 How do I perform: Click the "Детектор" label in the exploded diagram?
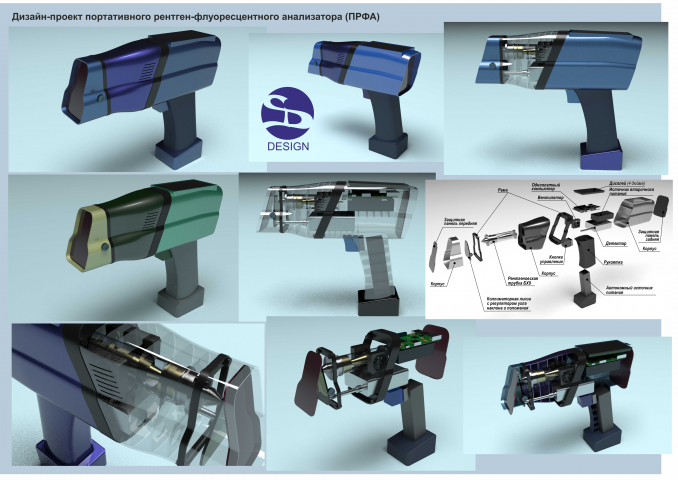click(616, 243)
